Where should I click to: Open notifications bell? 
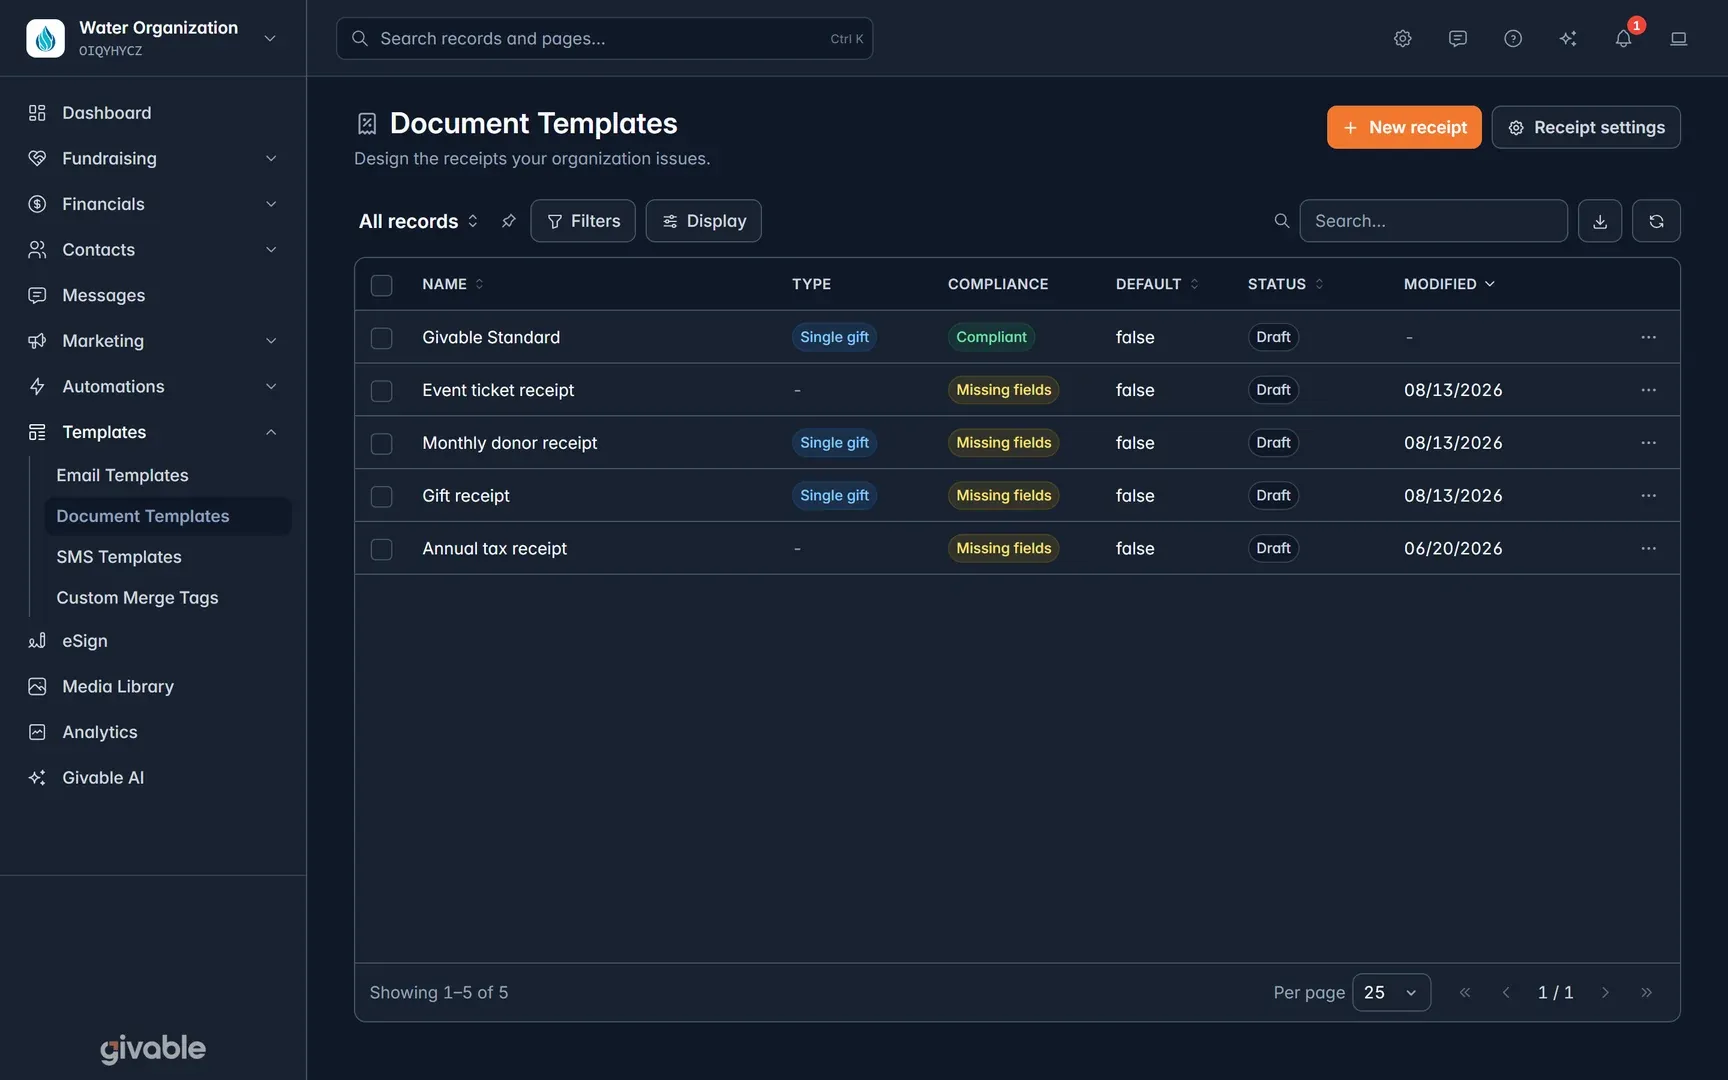click(1623, 38)
